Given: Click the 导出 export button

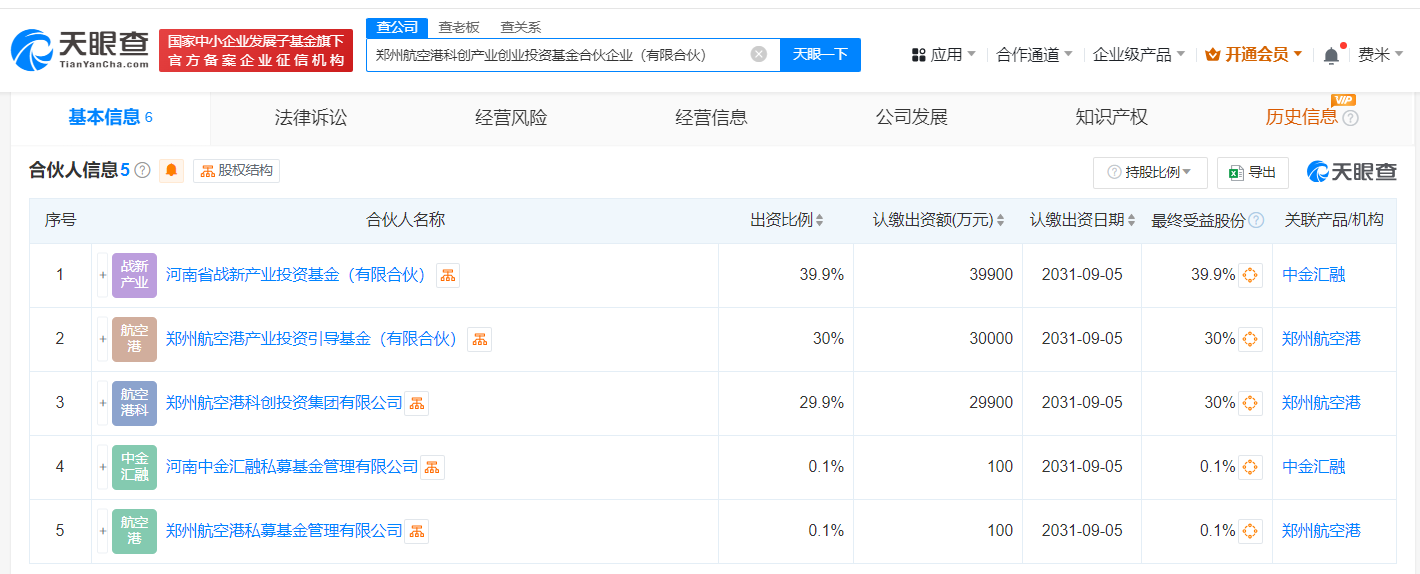Looking at the screenshot, I should click(1252, 172).
